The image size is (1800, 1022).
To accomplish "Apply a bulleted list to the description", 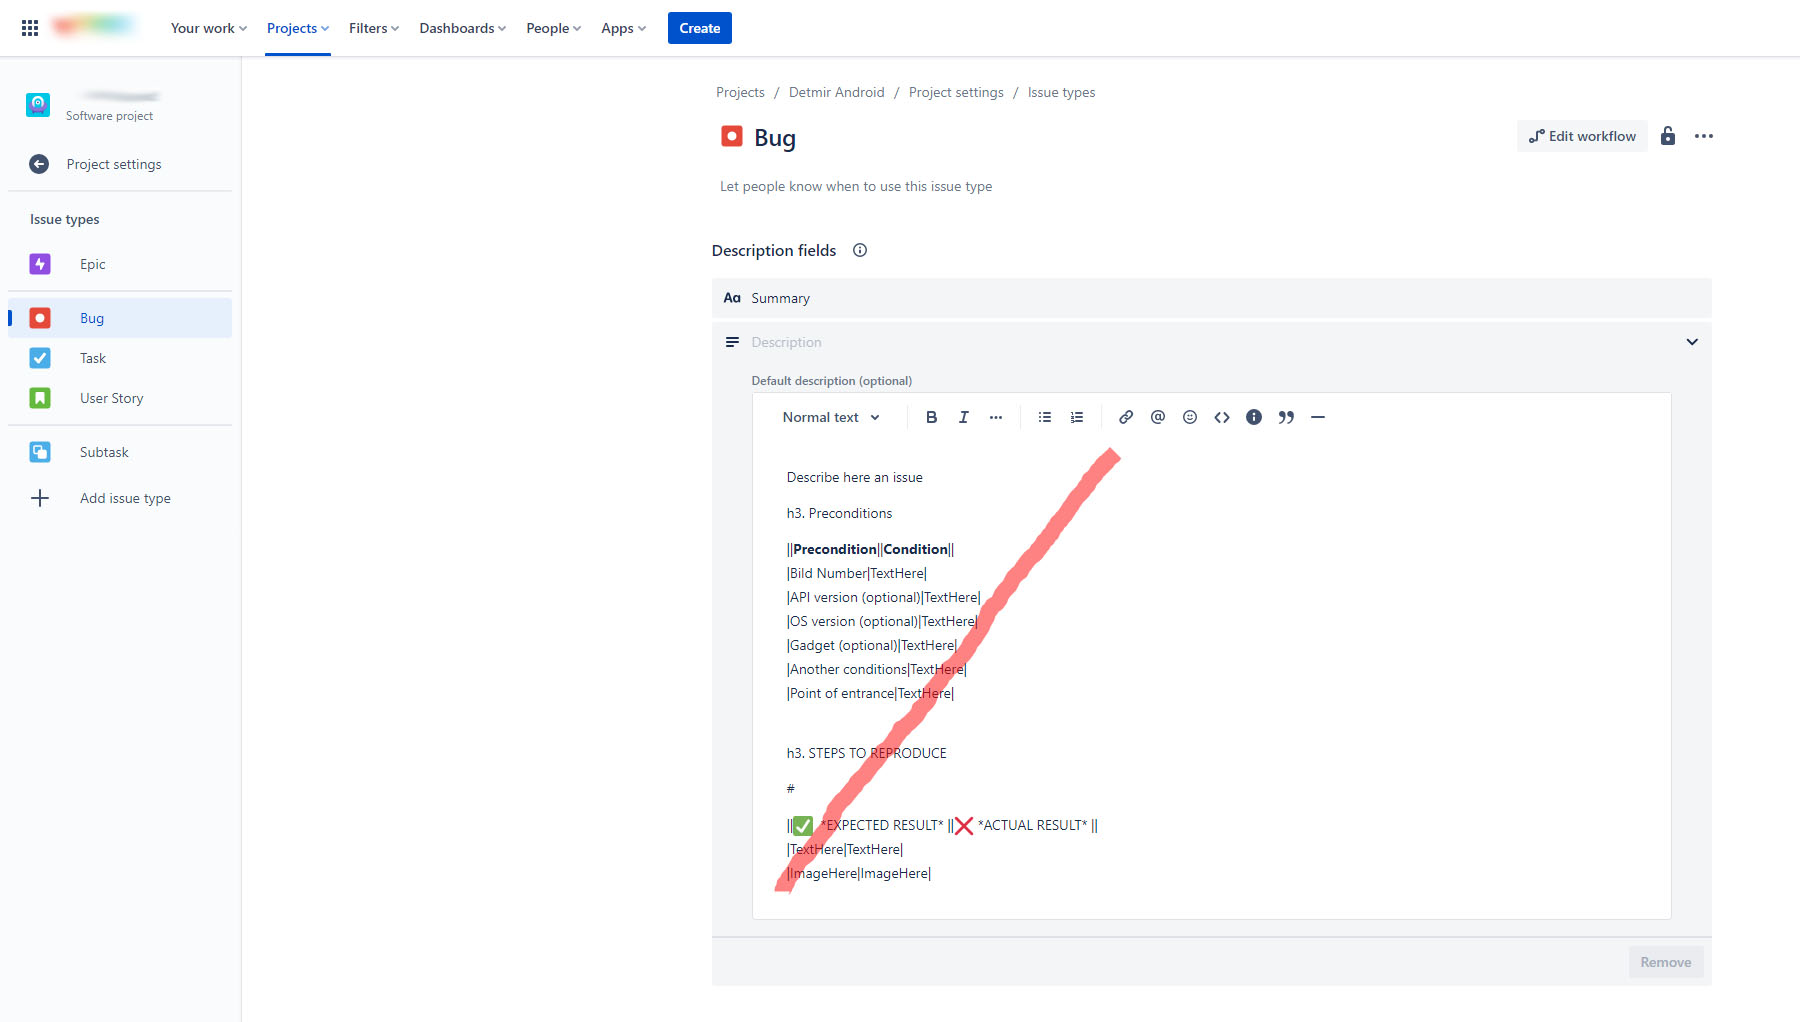I will coord(1044,417).
